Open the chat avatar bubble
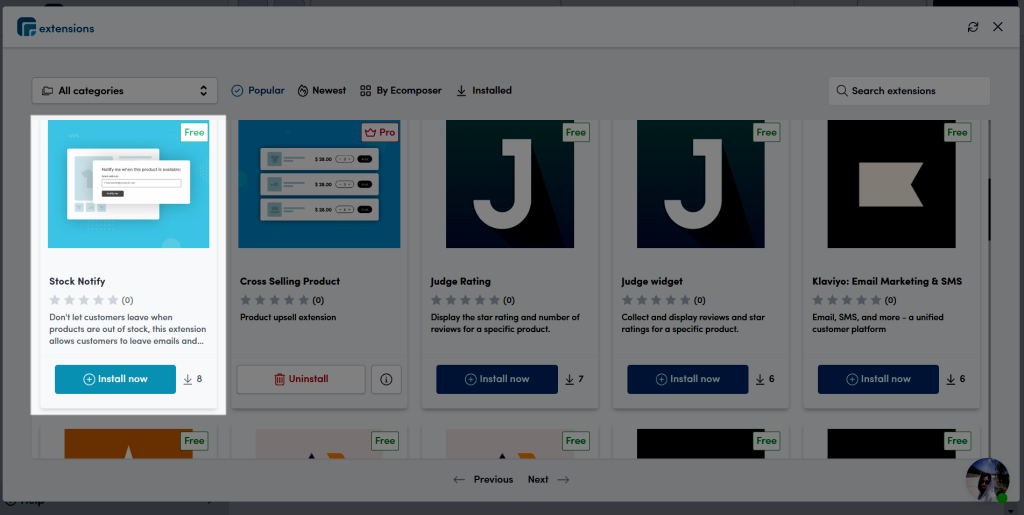 tap(987, 480)
